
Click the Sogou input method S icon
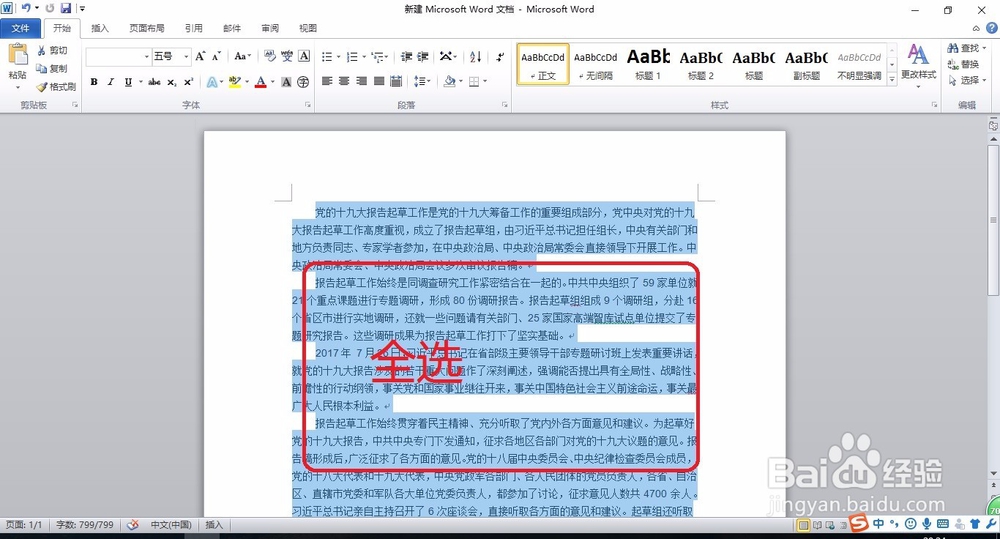tap(859, 523)
